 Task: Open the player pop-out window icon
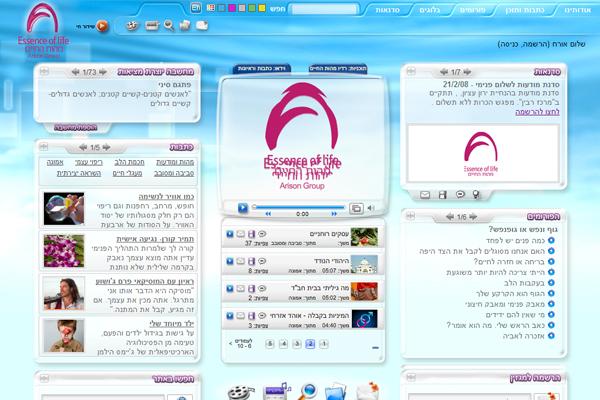click(356, 208)
